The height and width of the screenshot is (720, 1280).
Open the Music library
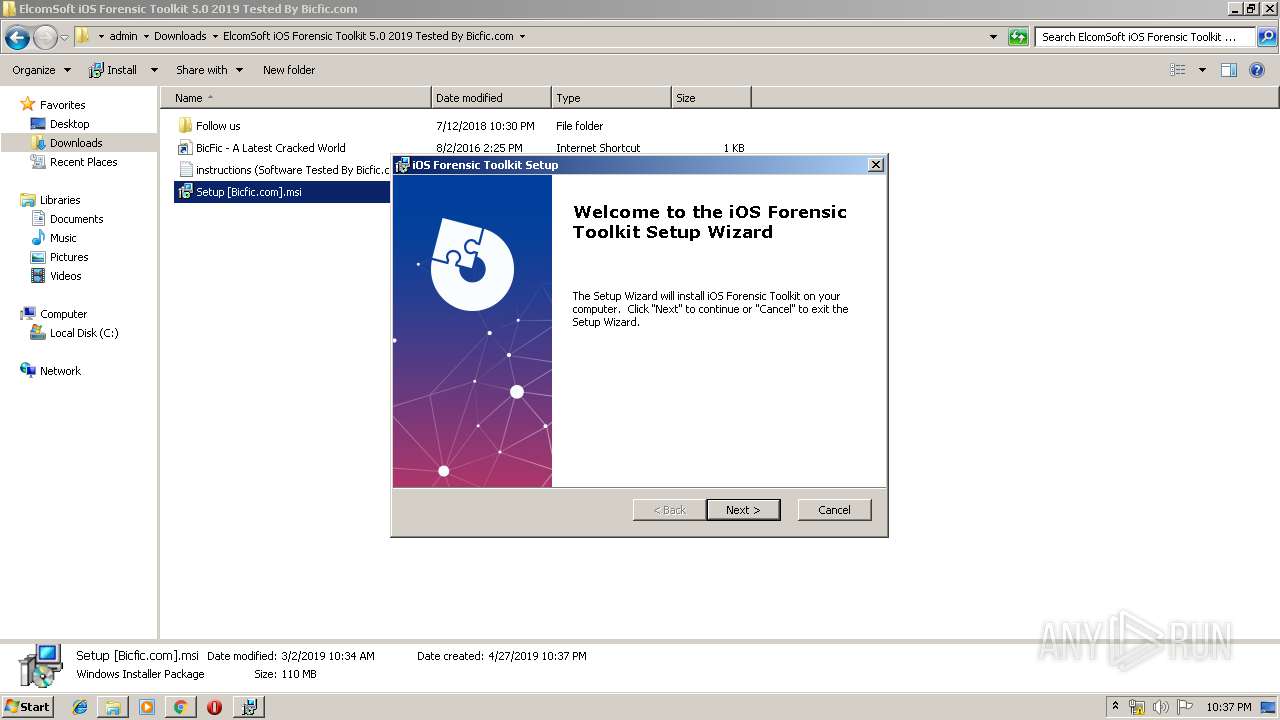[x=63, y=238]
